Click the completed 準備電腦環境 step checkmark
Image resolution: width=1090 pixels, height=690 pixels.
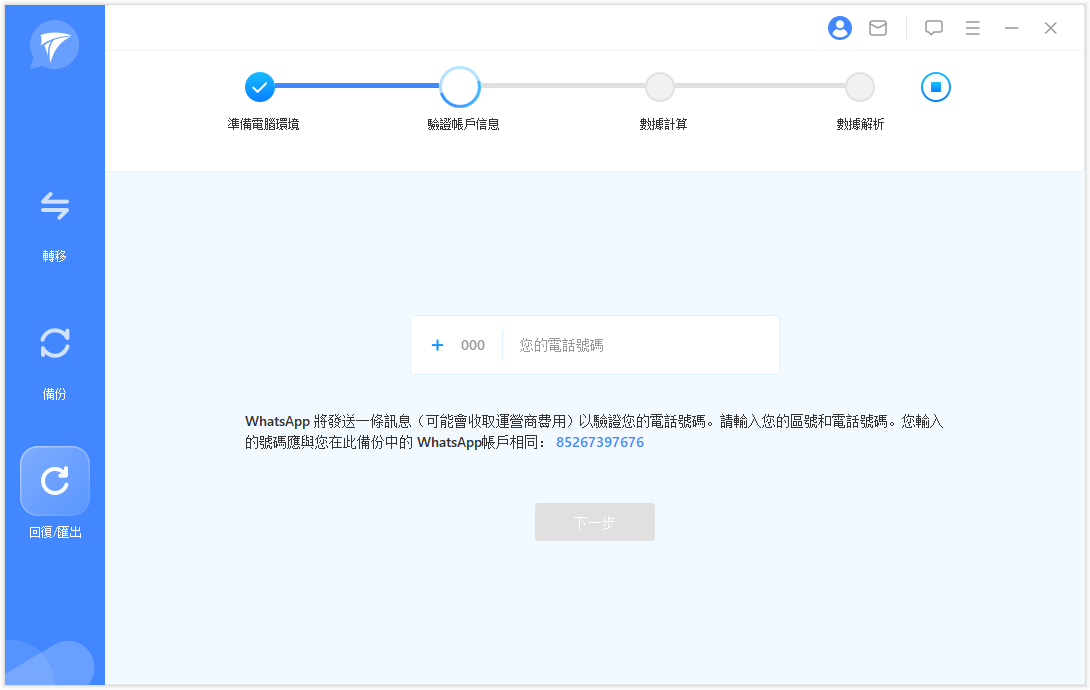(x=260, y=87)
